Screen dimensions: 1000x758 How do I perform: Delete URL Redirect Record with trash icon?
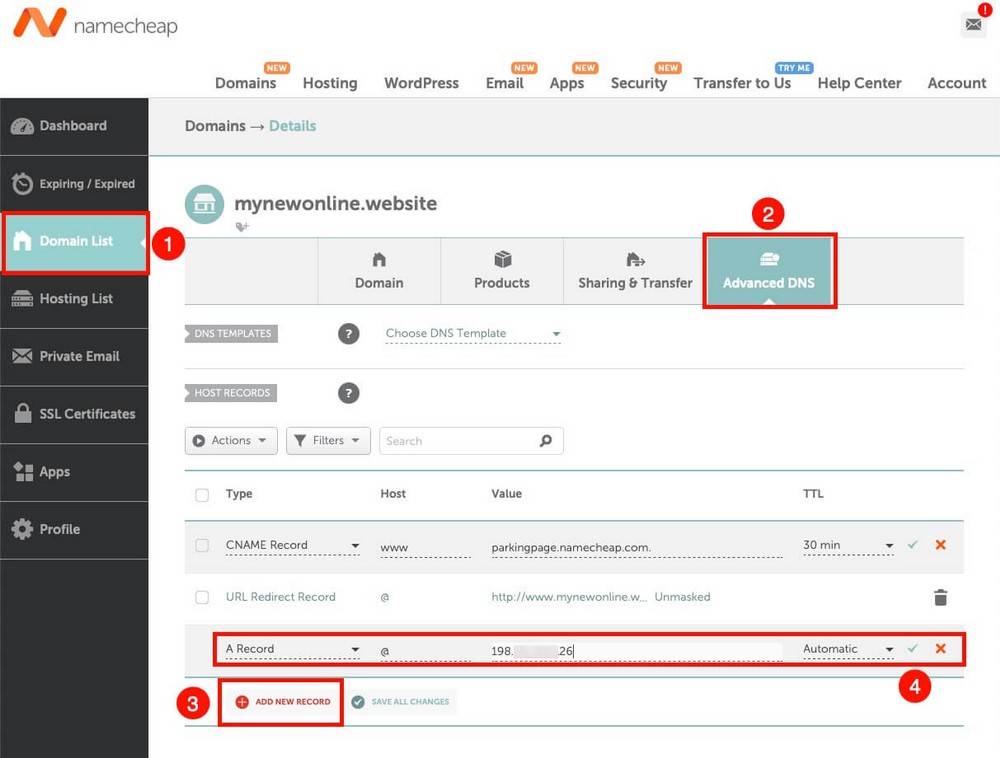940,597
